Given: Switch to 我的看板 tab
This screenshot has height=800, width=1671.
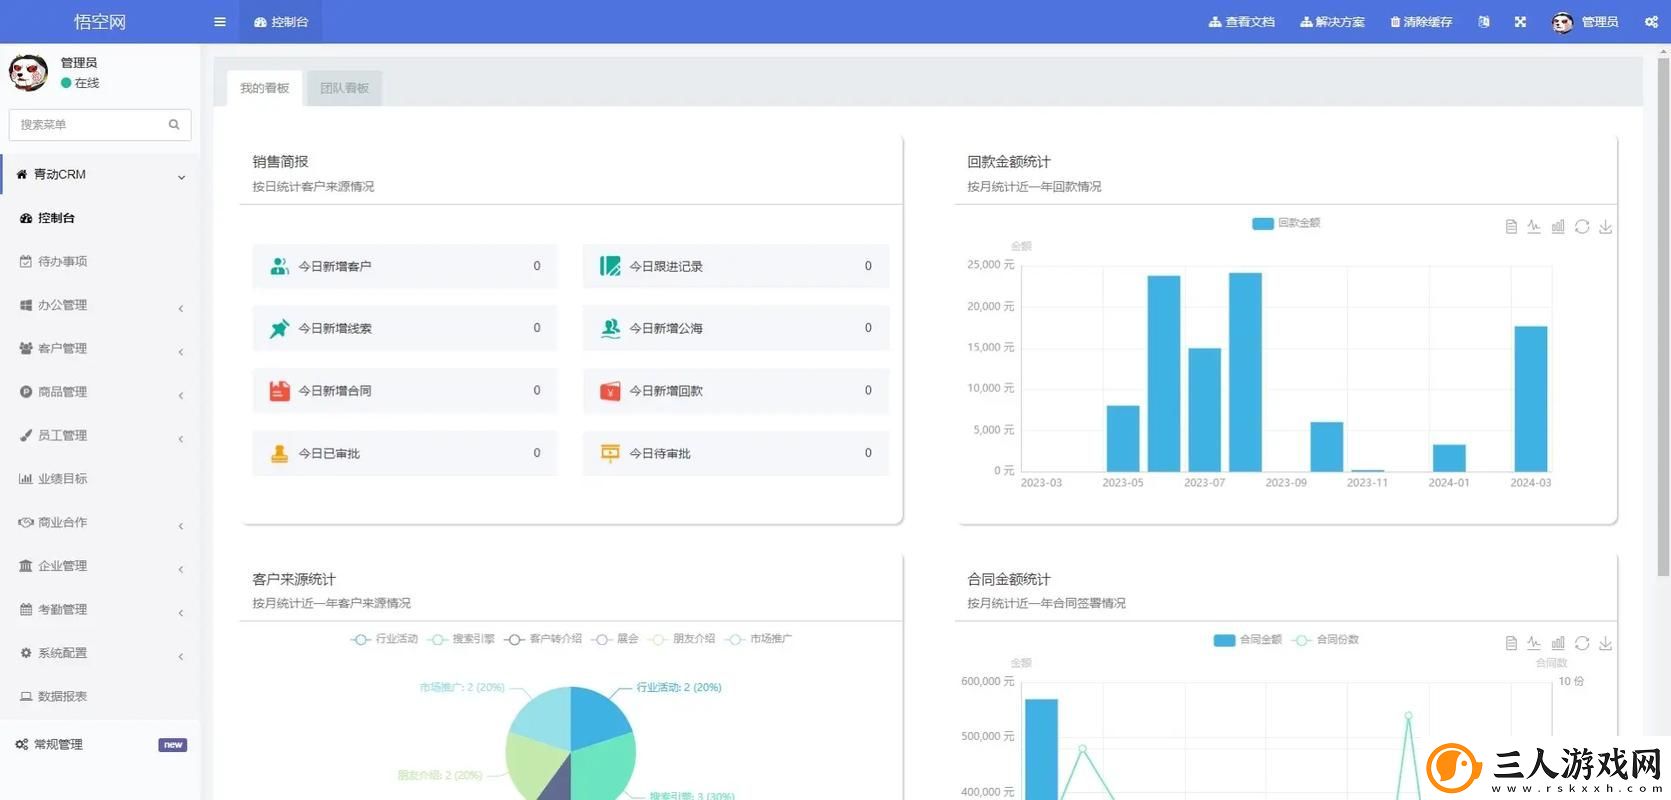Looking at the screenshot, I should pyautogui.click(x=264, y=88).
